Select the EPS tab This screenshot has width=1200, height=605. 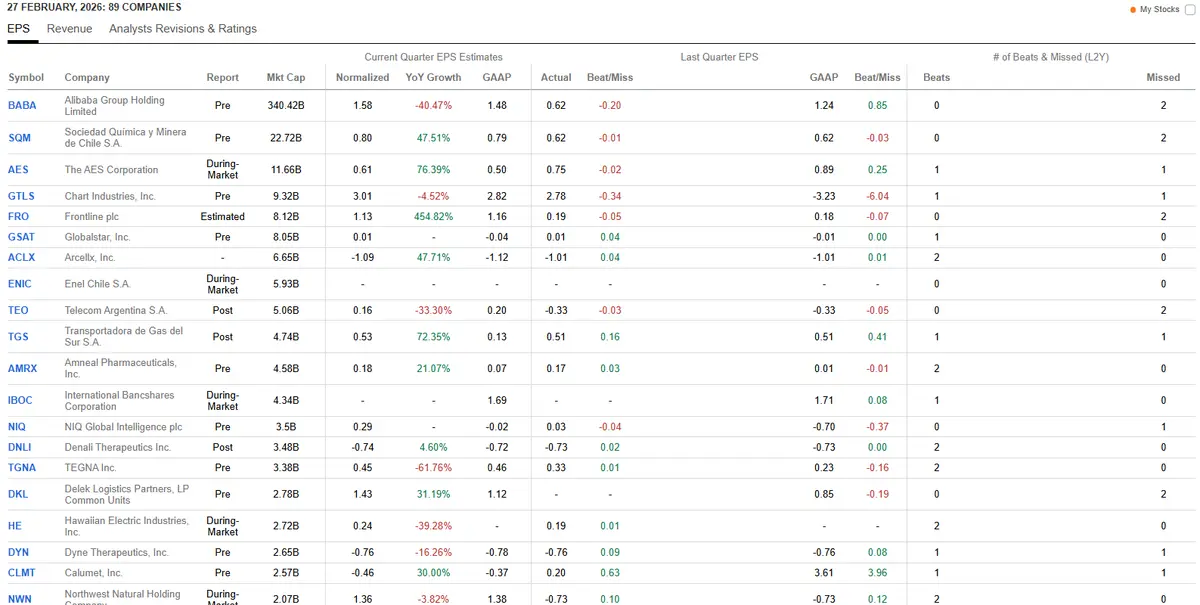tap(18, 29)
